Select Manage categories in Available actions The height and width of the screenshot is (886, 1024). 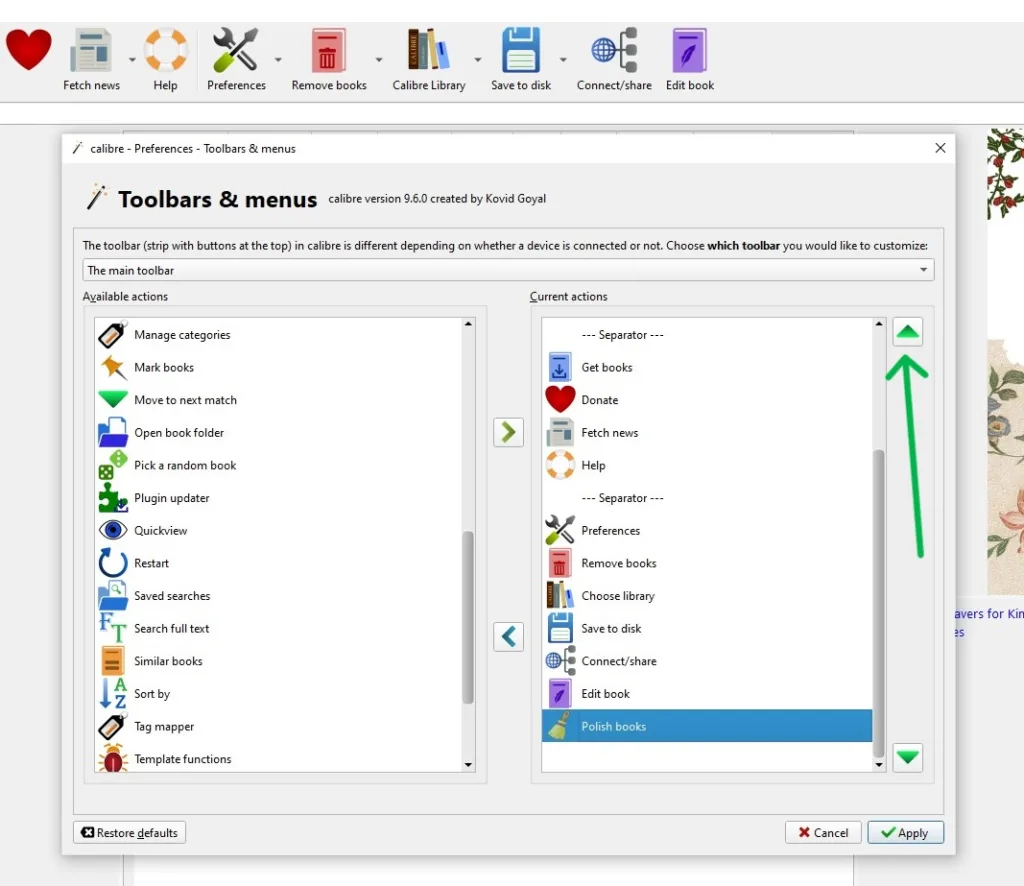(279, 334)
